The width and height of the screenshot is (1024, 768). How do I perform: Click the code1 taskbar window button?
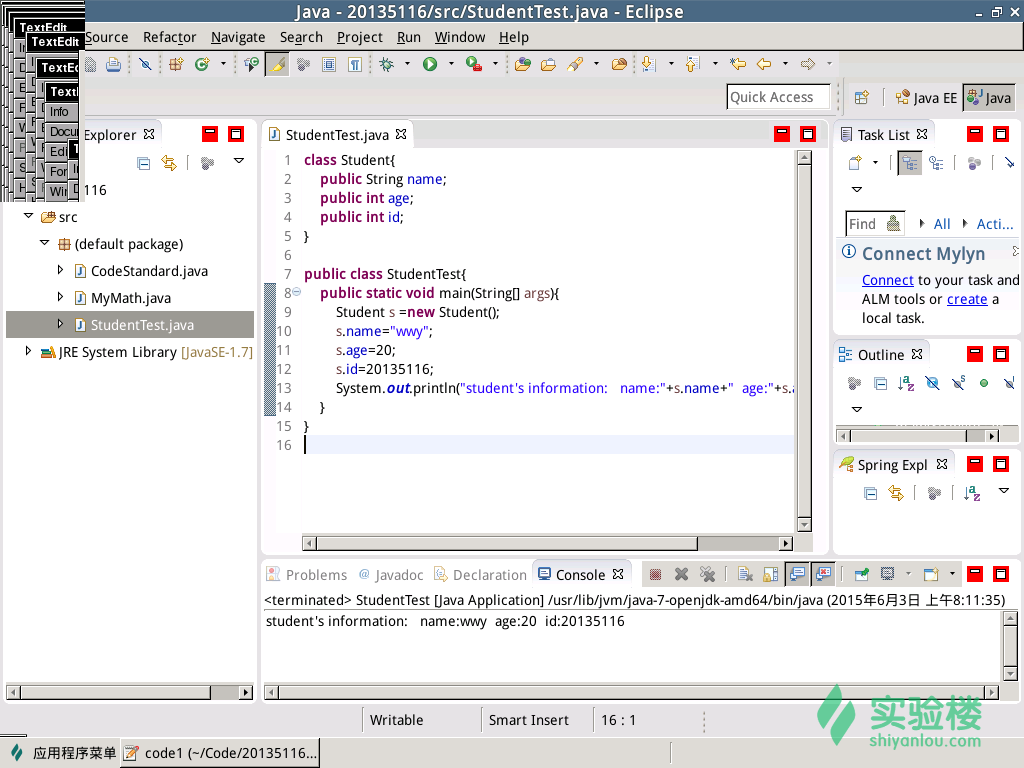coord(221,753)
